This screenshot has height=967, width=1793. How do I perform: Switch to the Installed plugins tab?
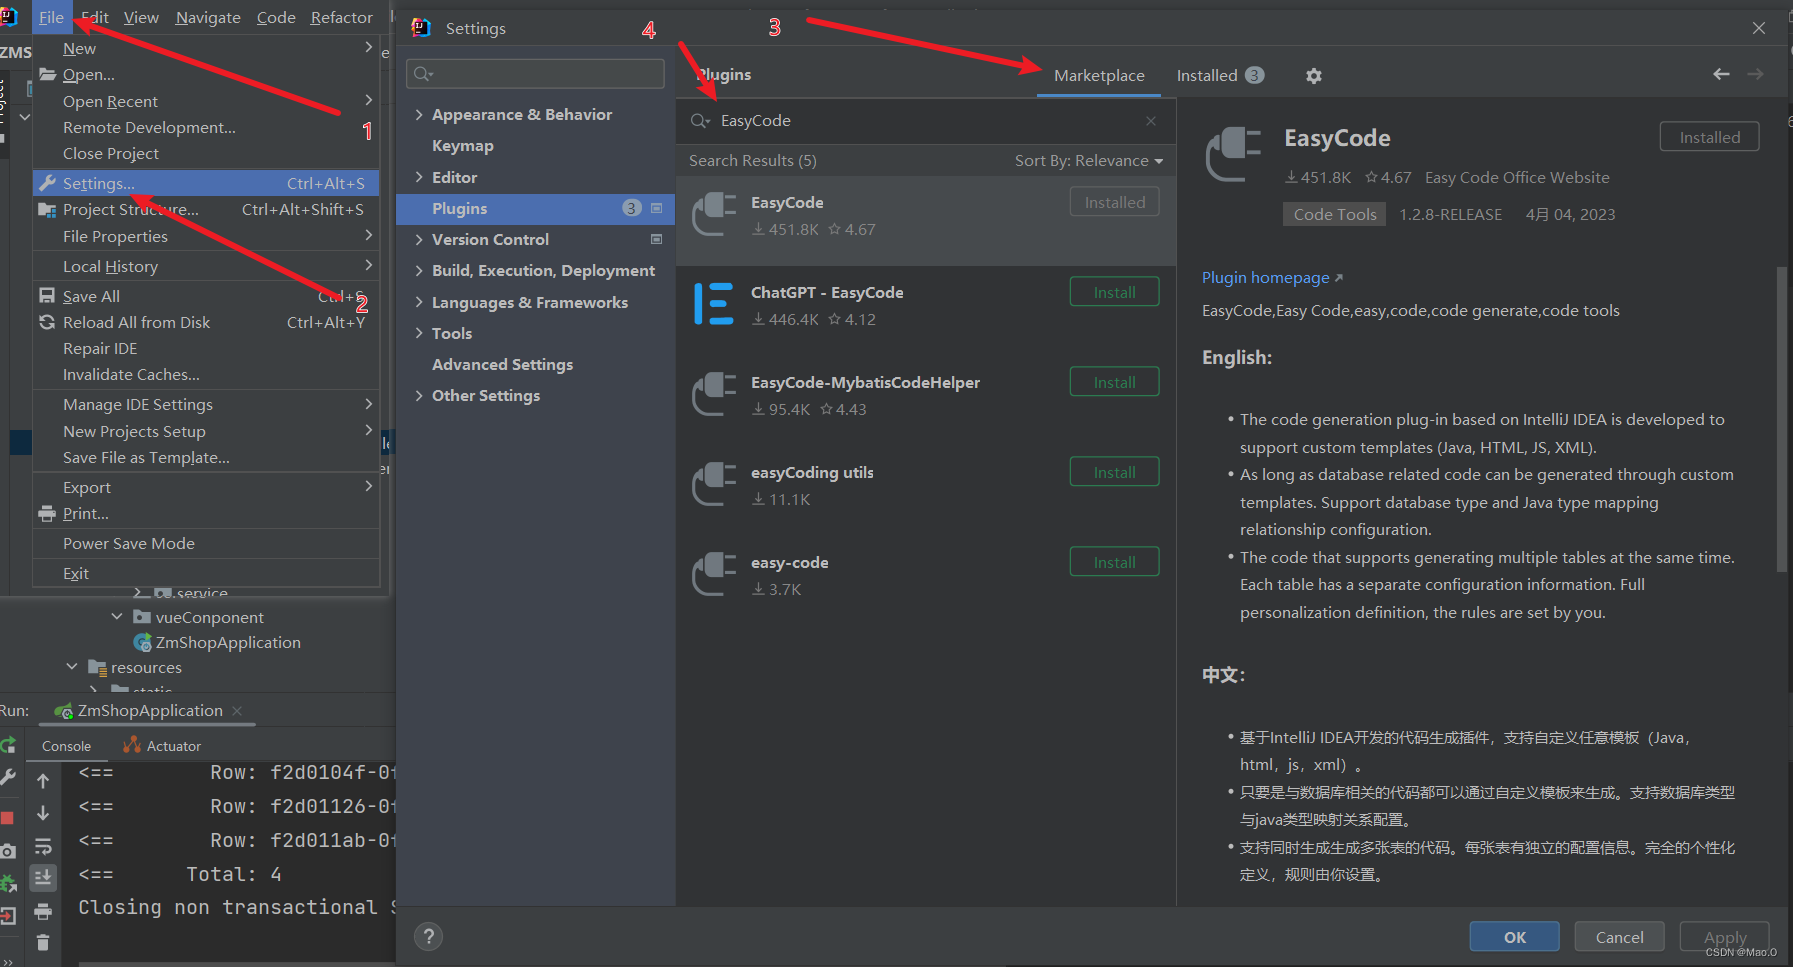(x=1219, y=76)
